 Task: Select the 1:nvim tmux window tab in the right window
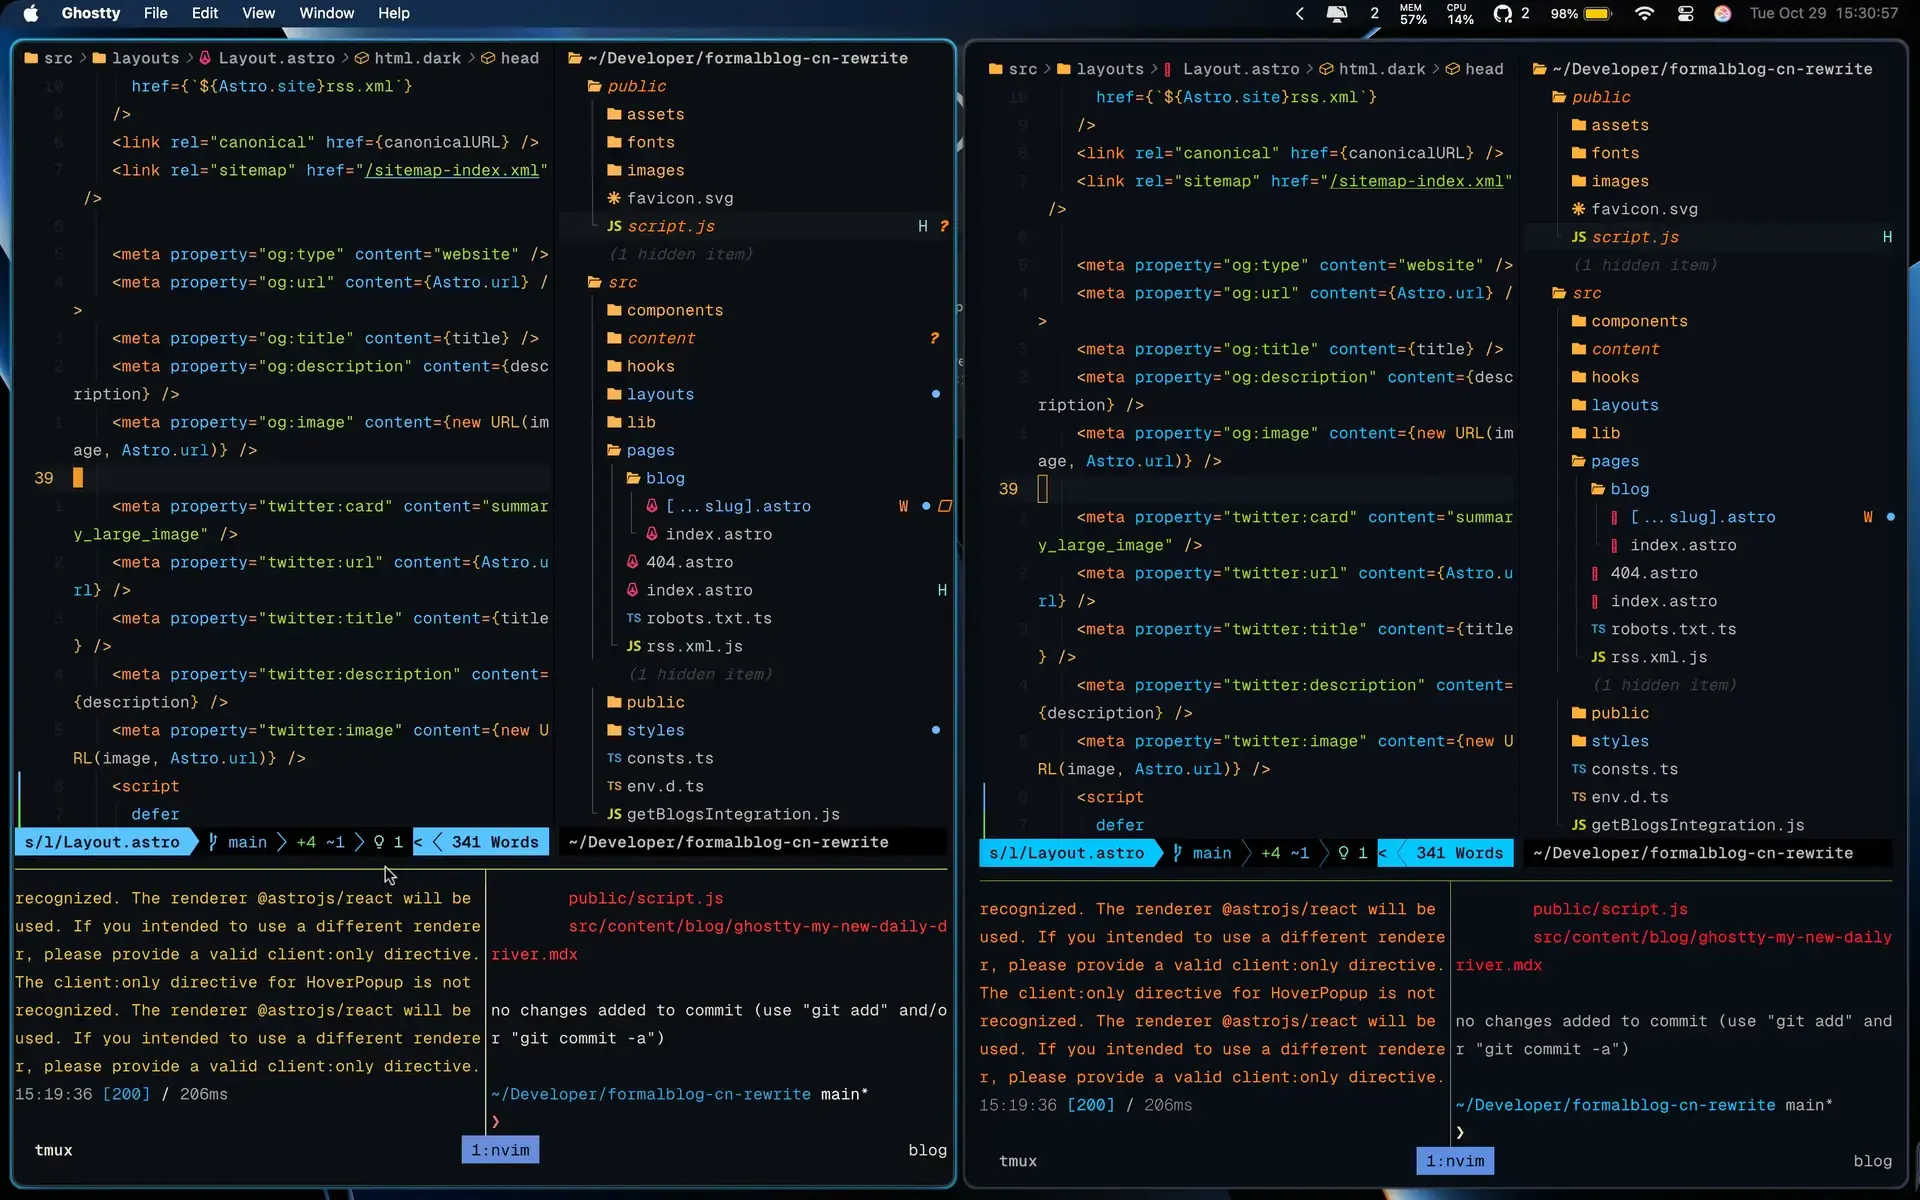(1456, 1161)
